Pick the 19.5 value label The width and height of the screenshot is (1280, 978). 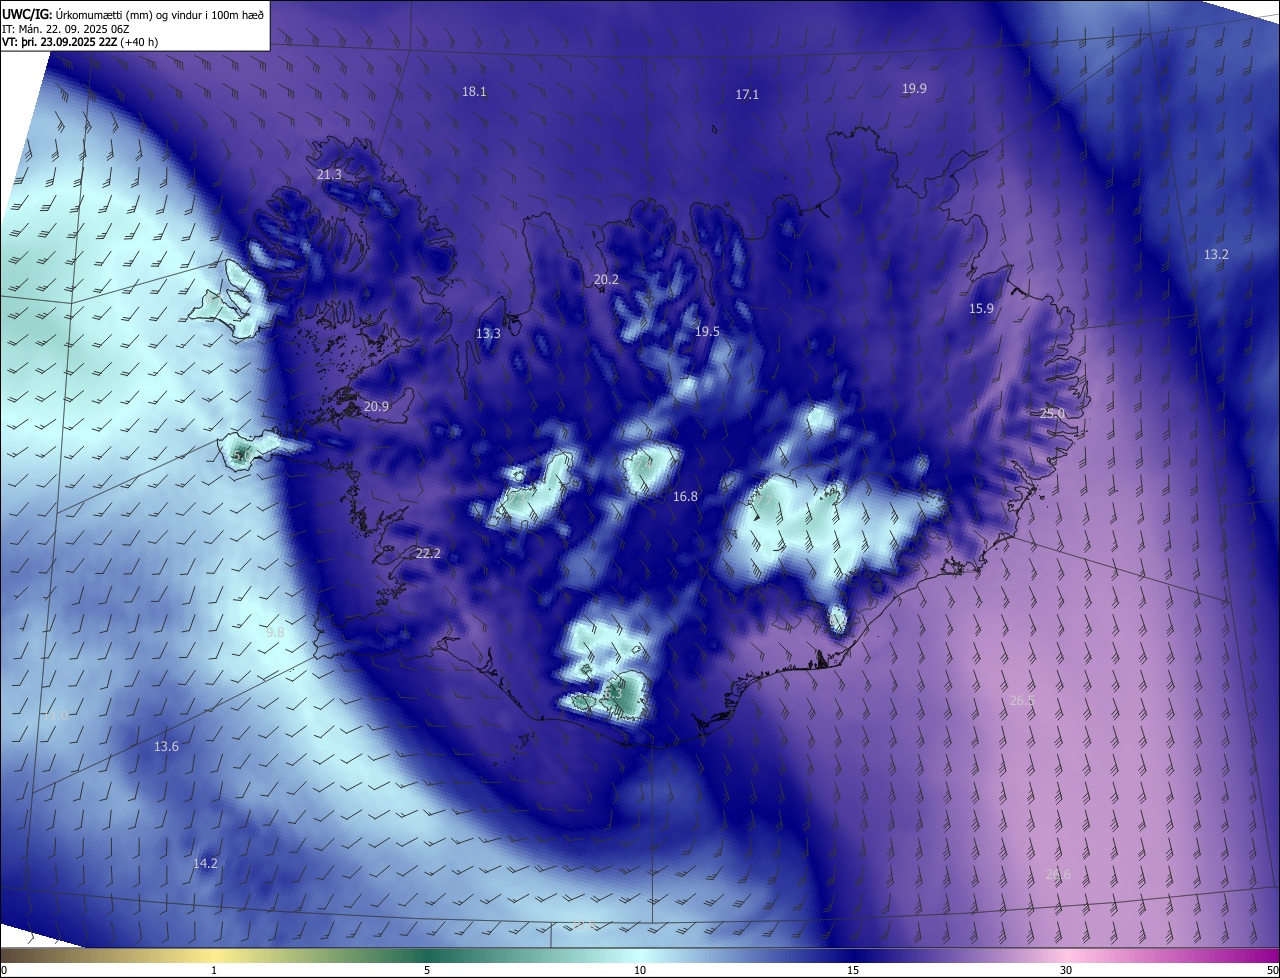[x=707, y=332]
